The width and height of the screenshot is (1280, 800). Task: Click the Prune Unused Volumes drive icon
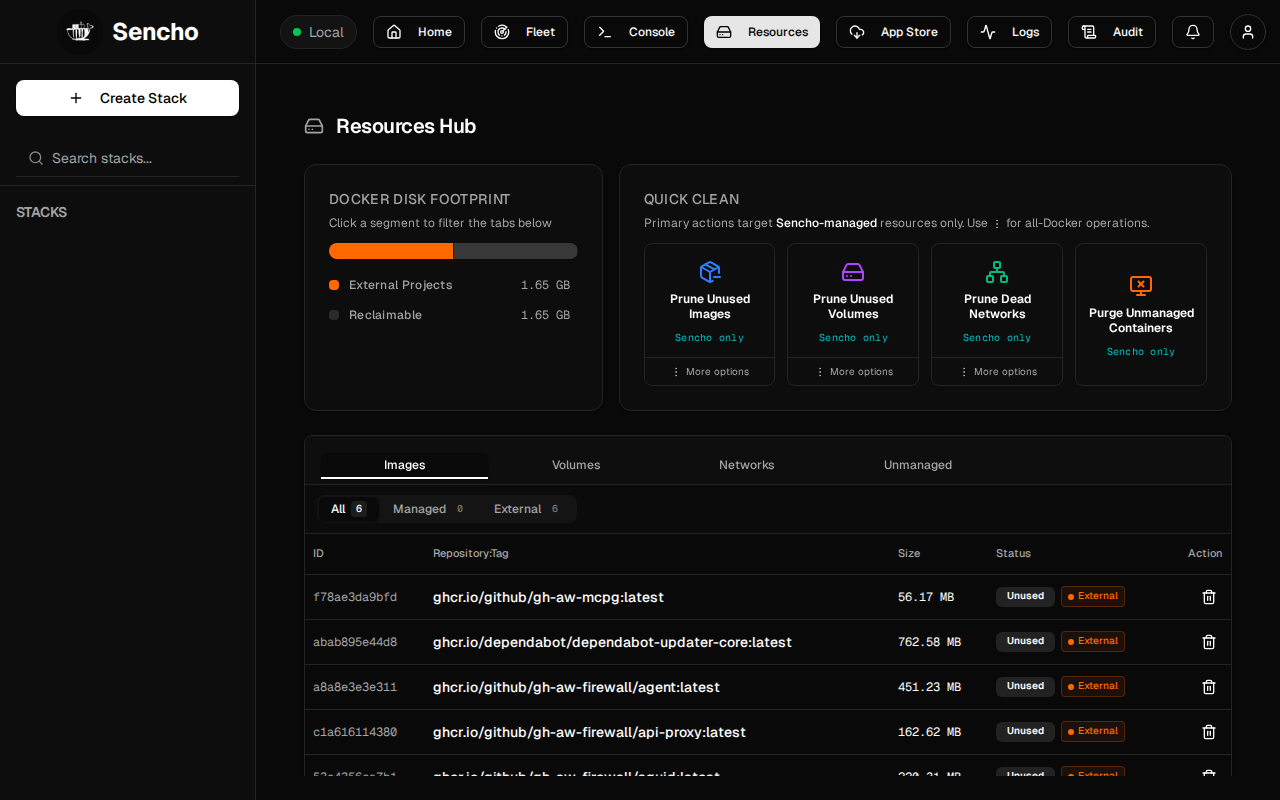coord(853,272)
